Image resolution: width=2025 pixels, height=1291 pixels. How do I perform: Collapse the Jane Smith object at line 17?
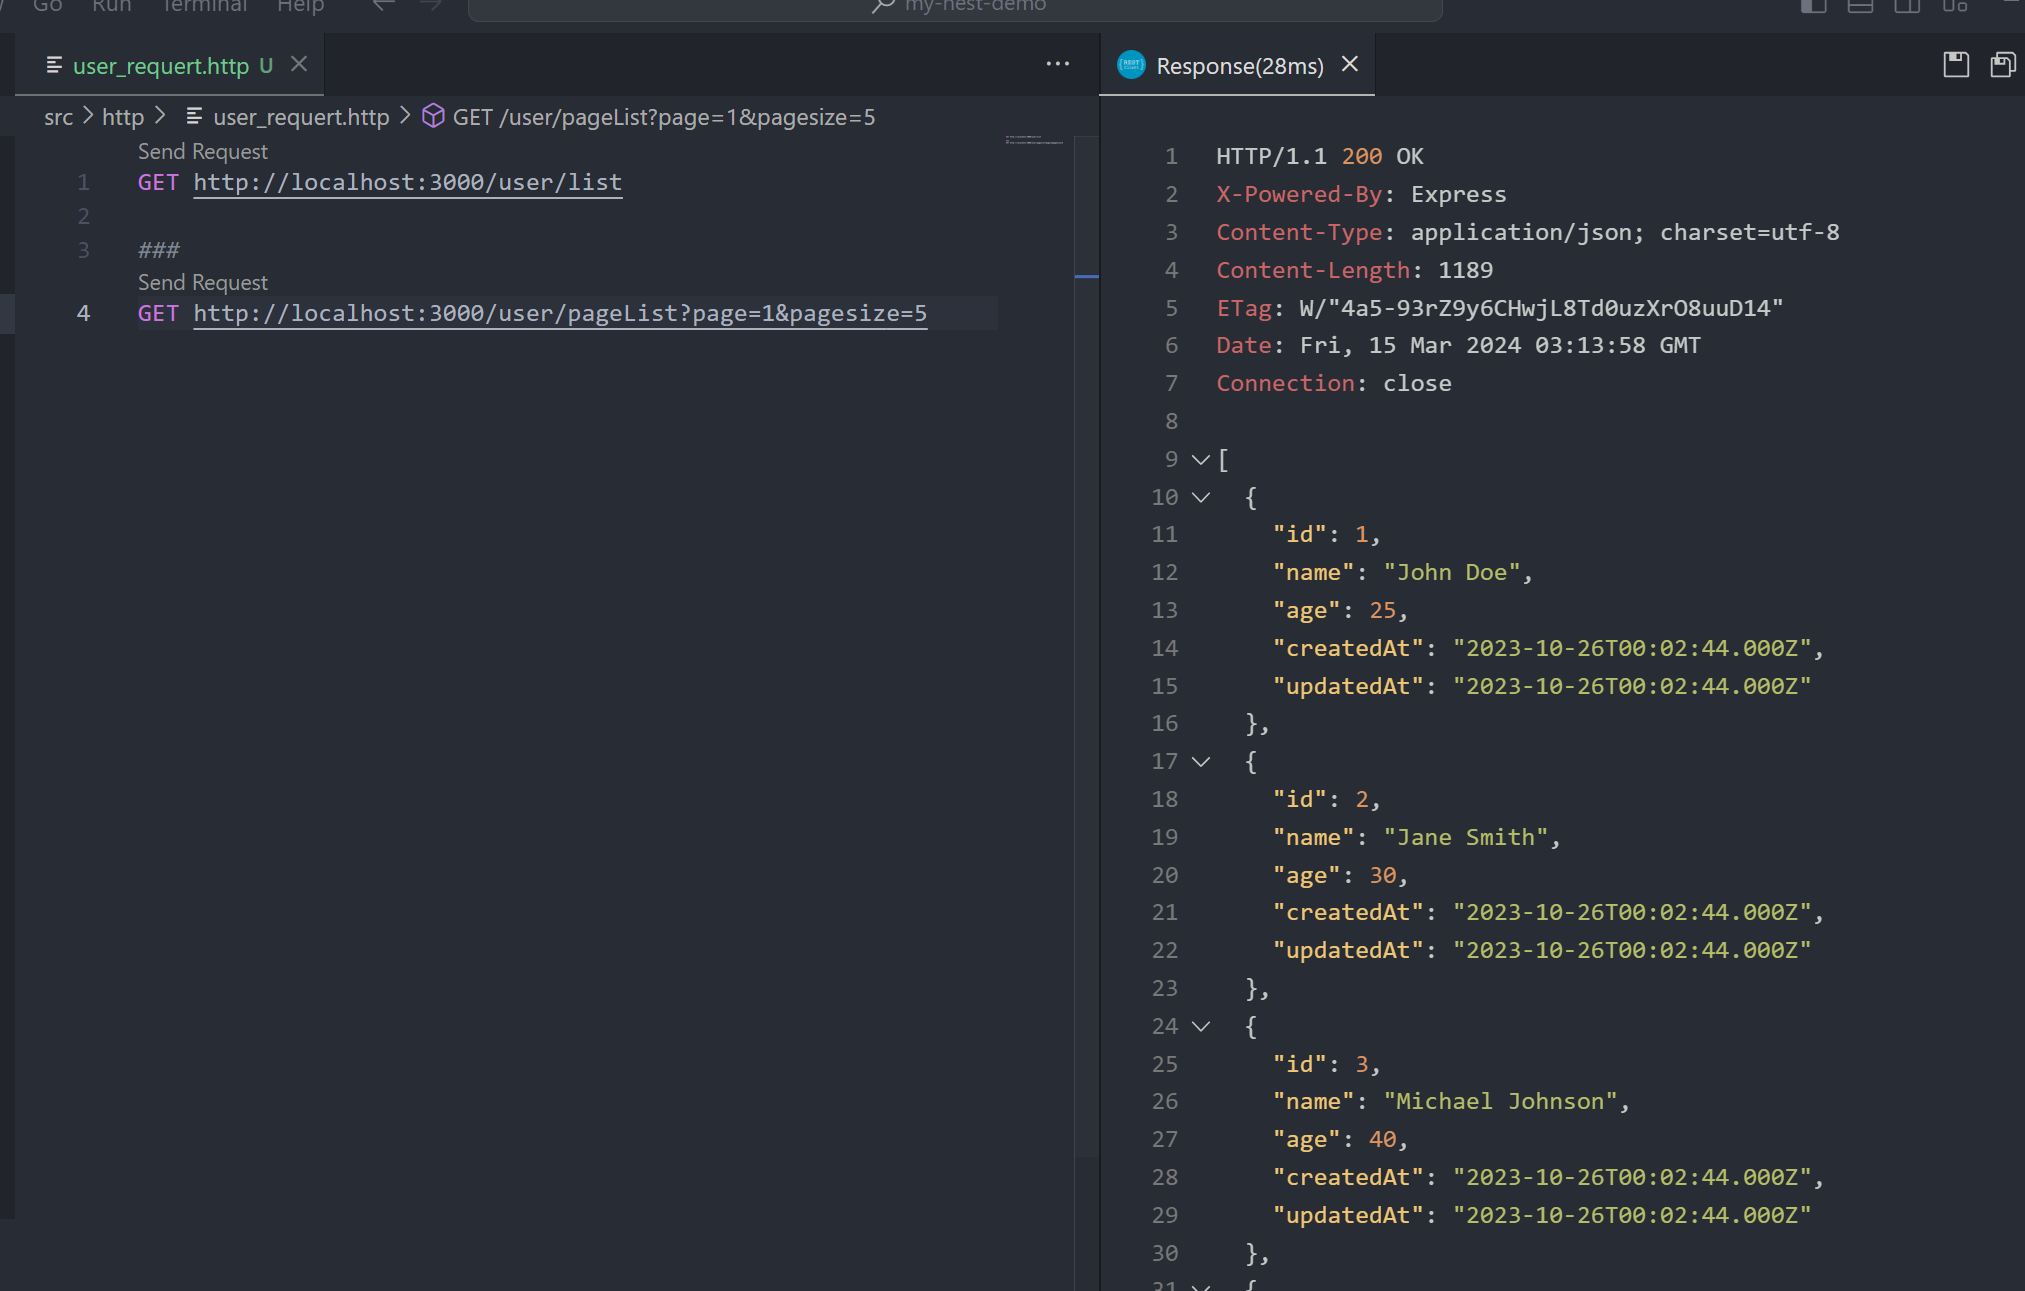[x=1201, y=762]
